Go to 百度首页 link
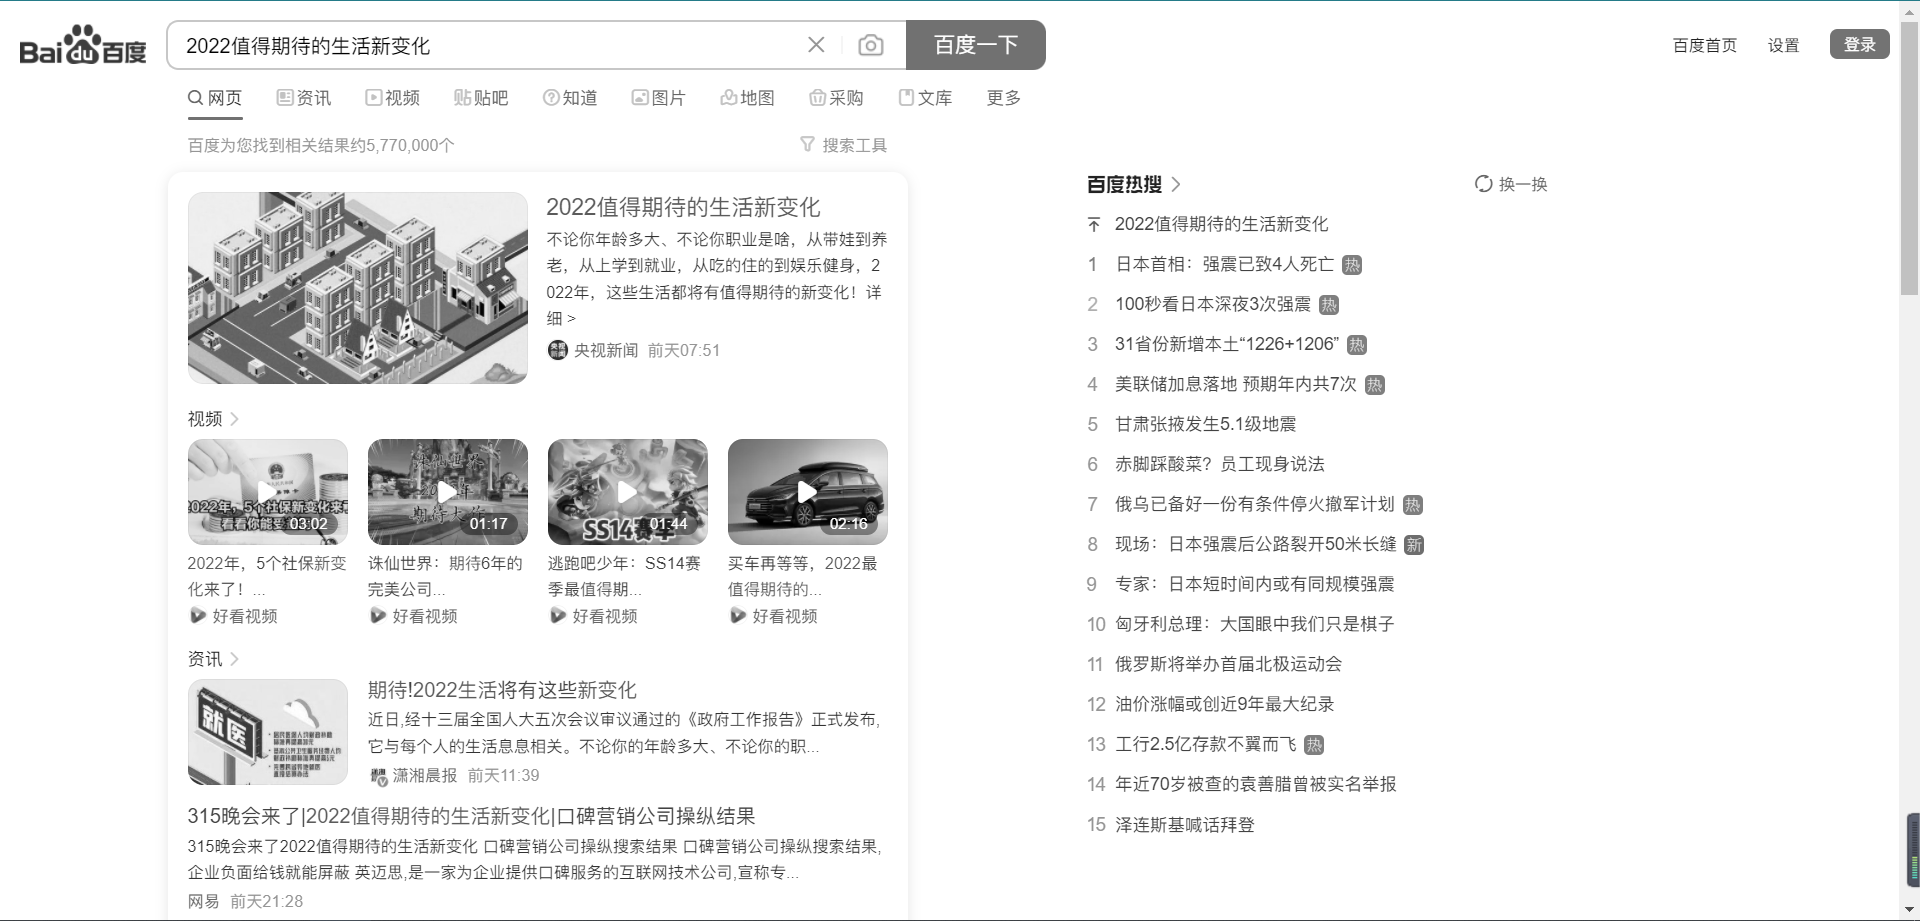The height and width of the screenshot is (921, 1920). [x=1705, y=45]
